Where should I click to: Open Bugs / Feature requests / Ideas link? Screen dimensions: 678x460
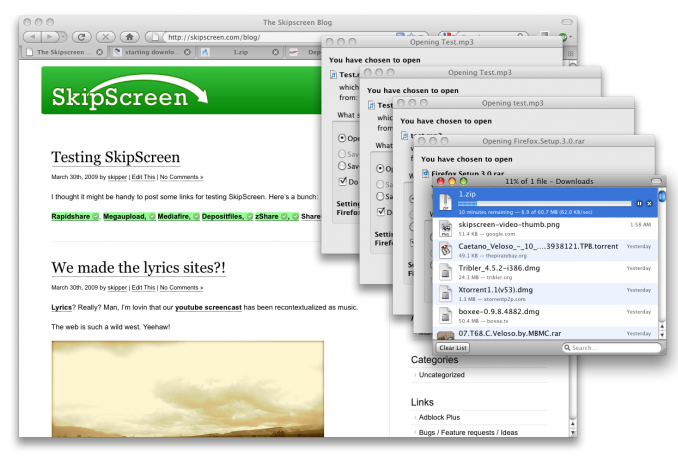click(x=468, y=432)
